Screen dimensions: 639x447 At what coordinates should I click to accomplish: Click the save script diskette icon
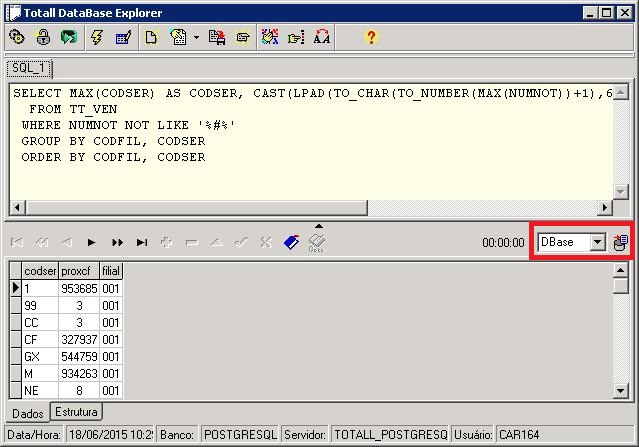[217, 37]
